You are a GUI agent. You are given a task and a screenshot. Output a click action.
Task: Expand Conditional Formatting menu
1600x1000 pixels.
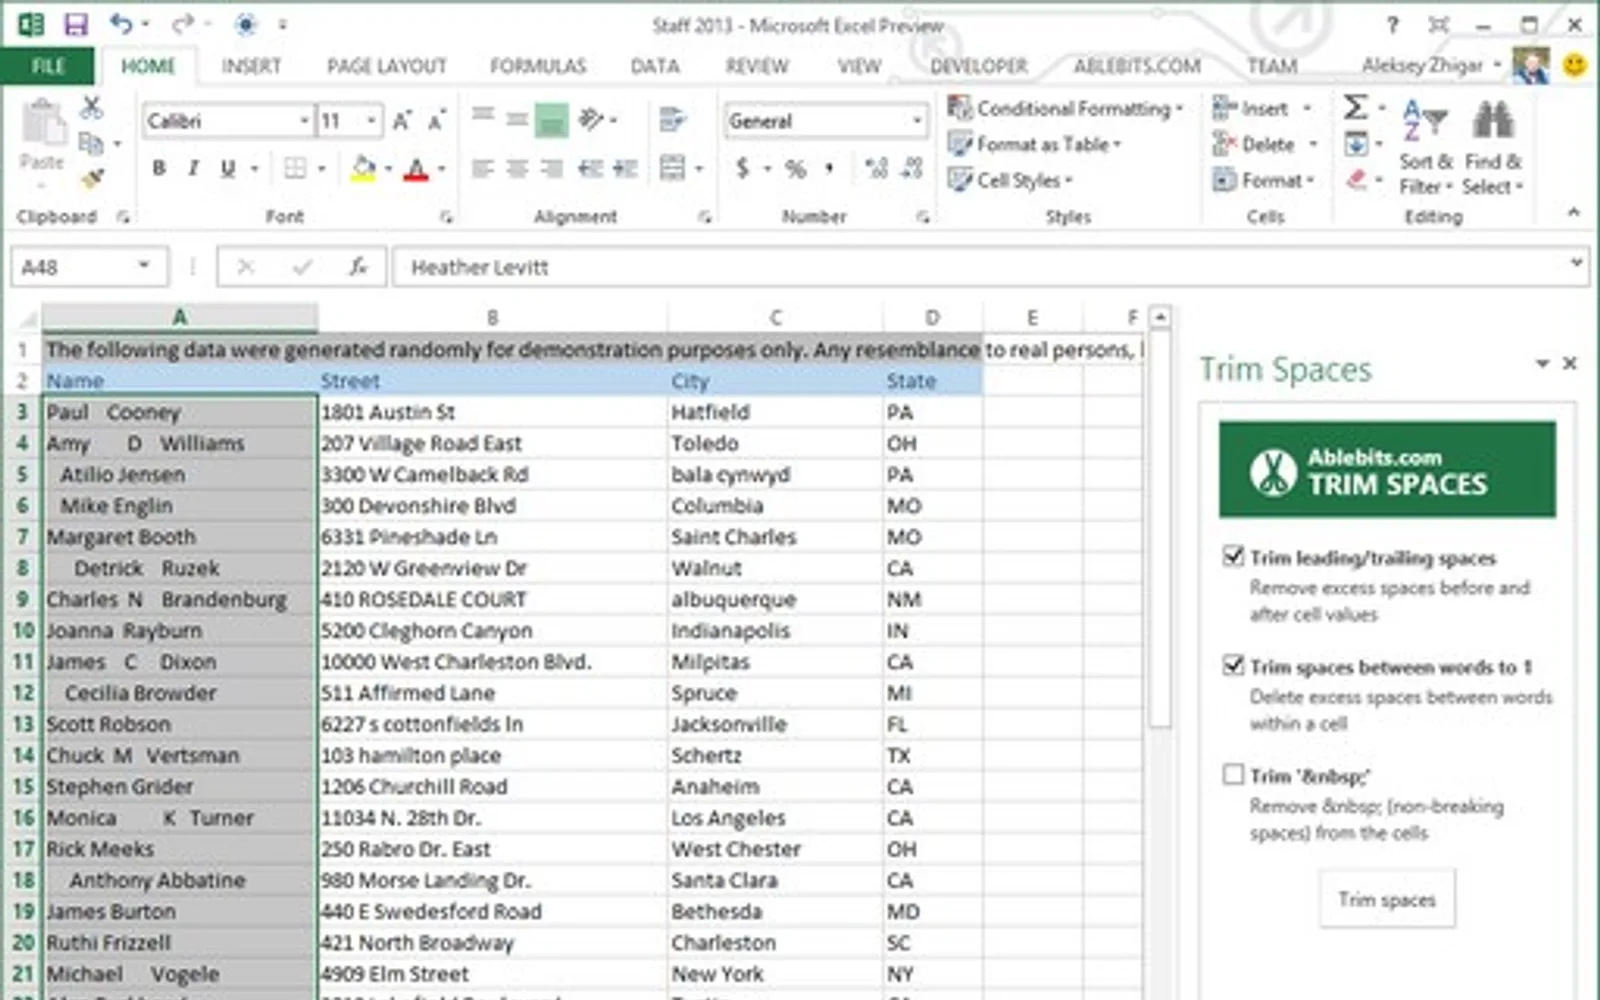tap(1066, 108)
